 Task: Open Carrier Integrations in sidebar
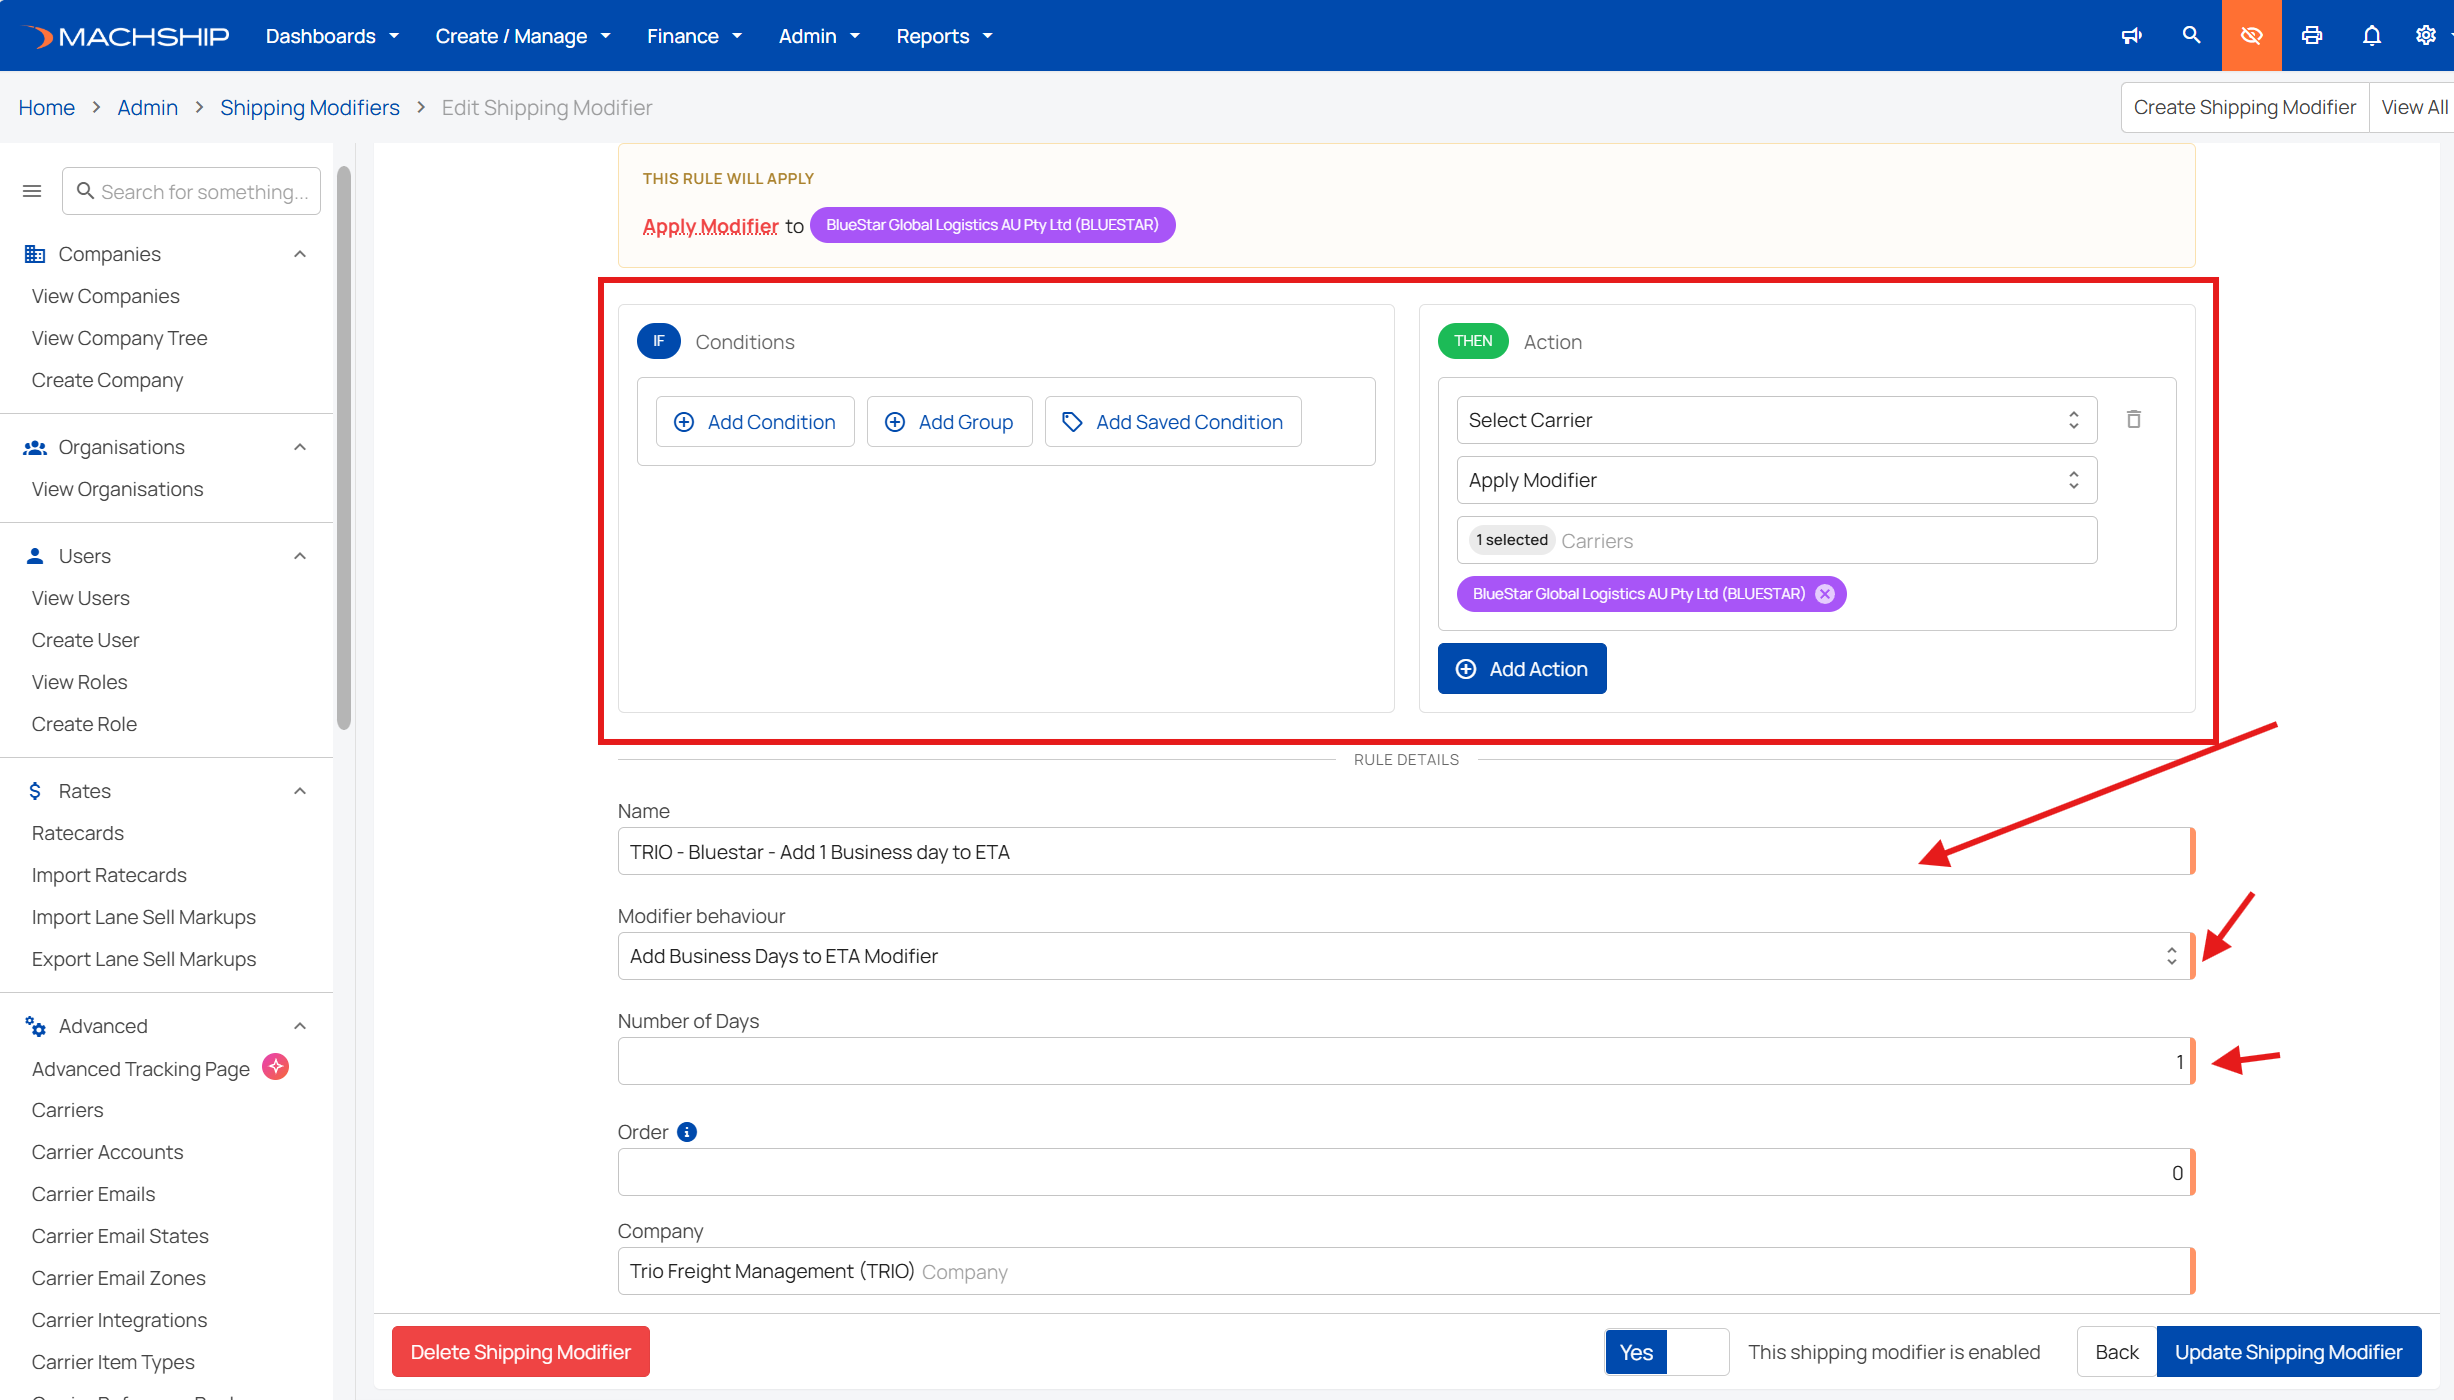click(120, 1320)
